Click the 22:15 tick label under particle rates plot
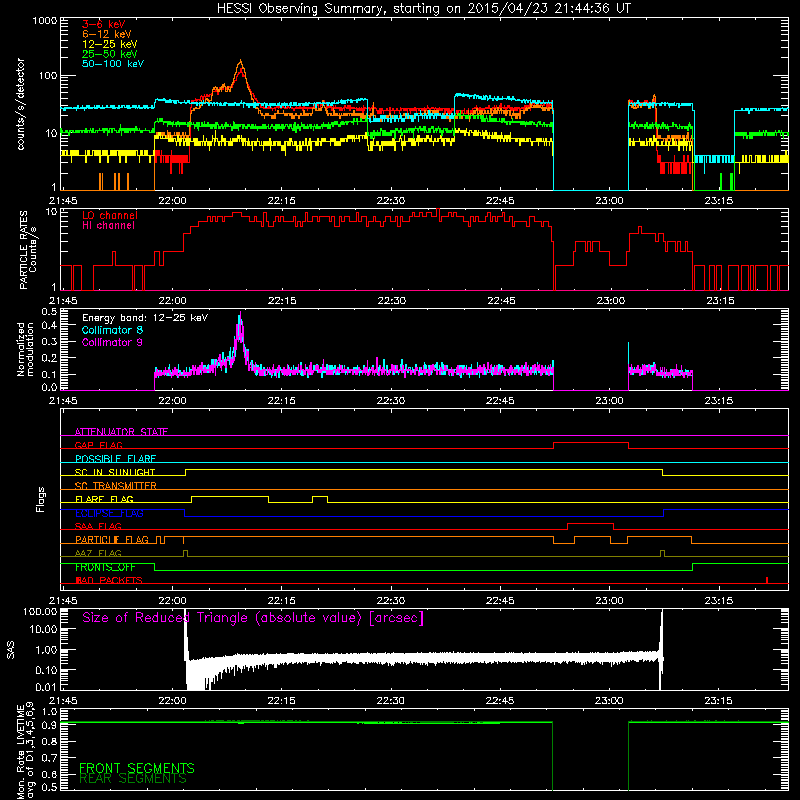 [282, 301]
